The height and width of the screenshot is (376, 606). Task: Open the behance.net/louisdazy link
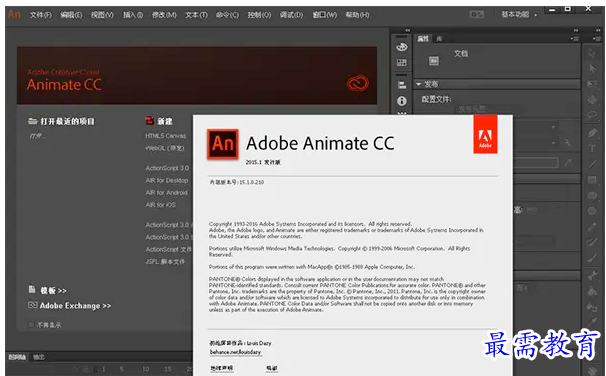click(x=235, y=352)
